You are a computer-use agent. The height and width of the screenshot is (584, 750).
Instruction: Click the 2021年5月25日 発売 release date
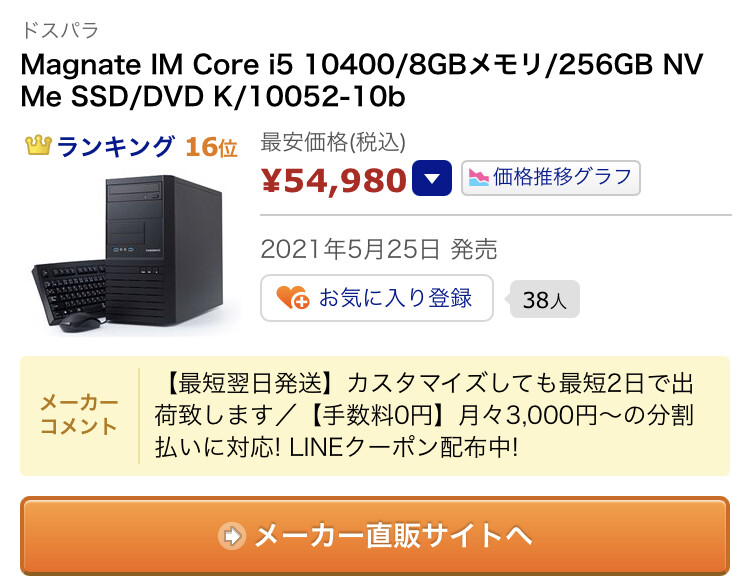[x=378, y=249]
